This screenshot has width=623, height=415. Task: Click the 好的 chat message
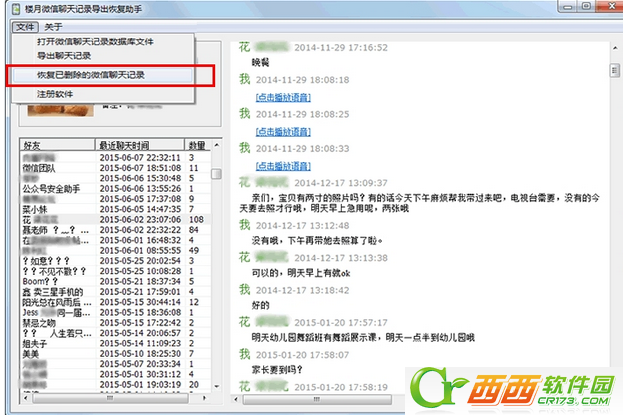(260, 306)
